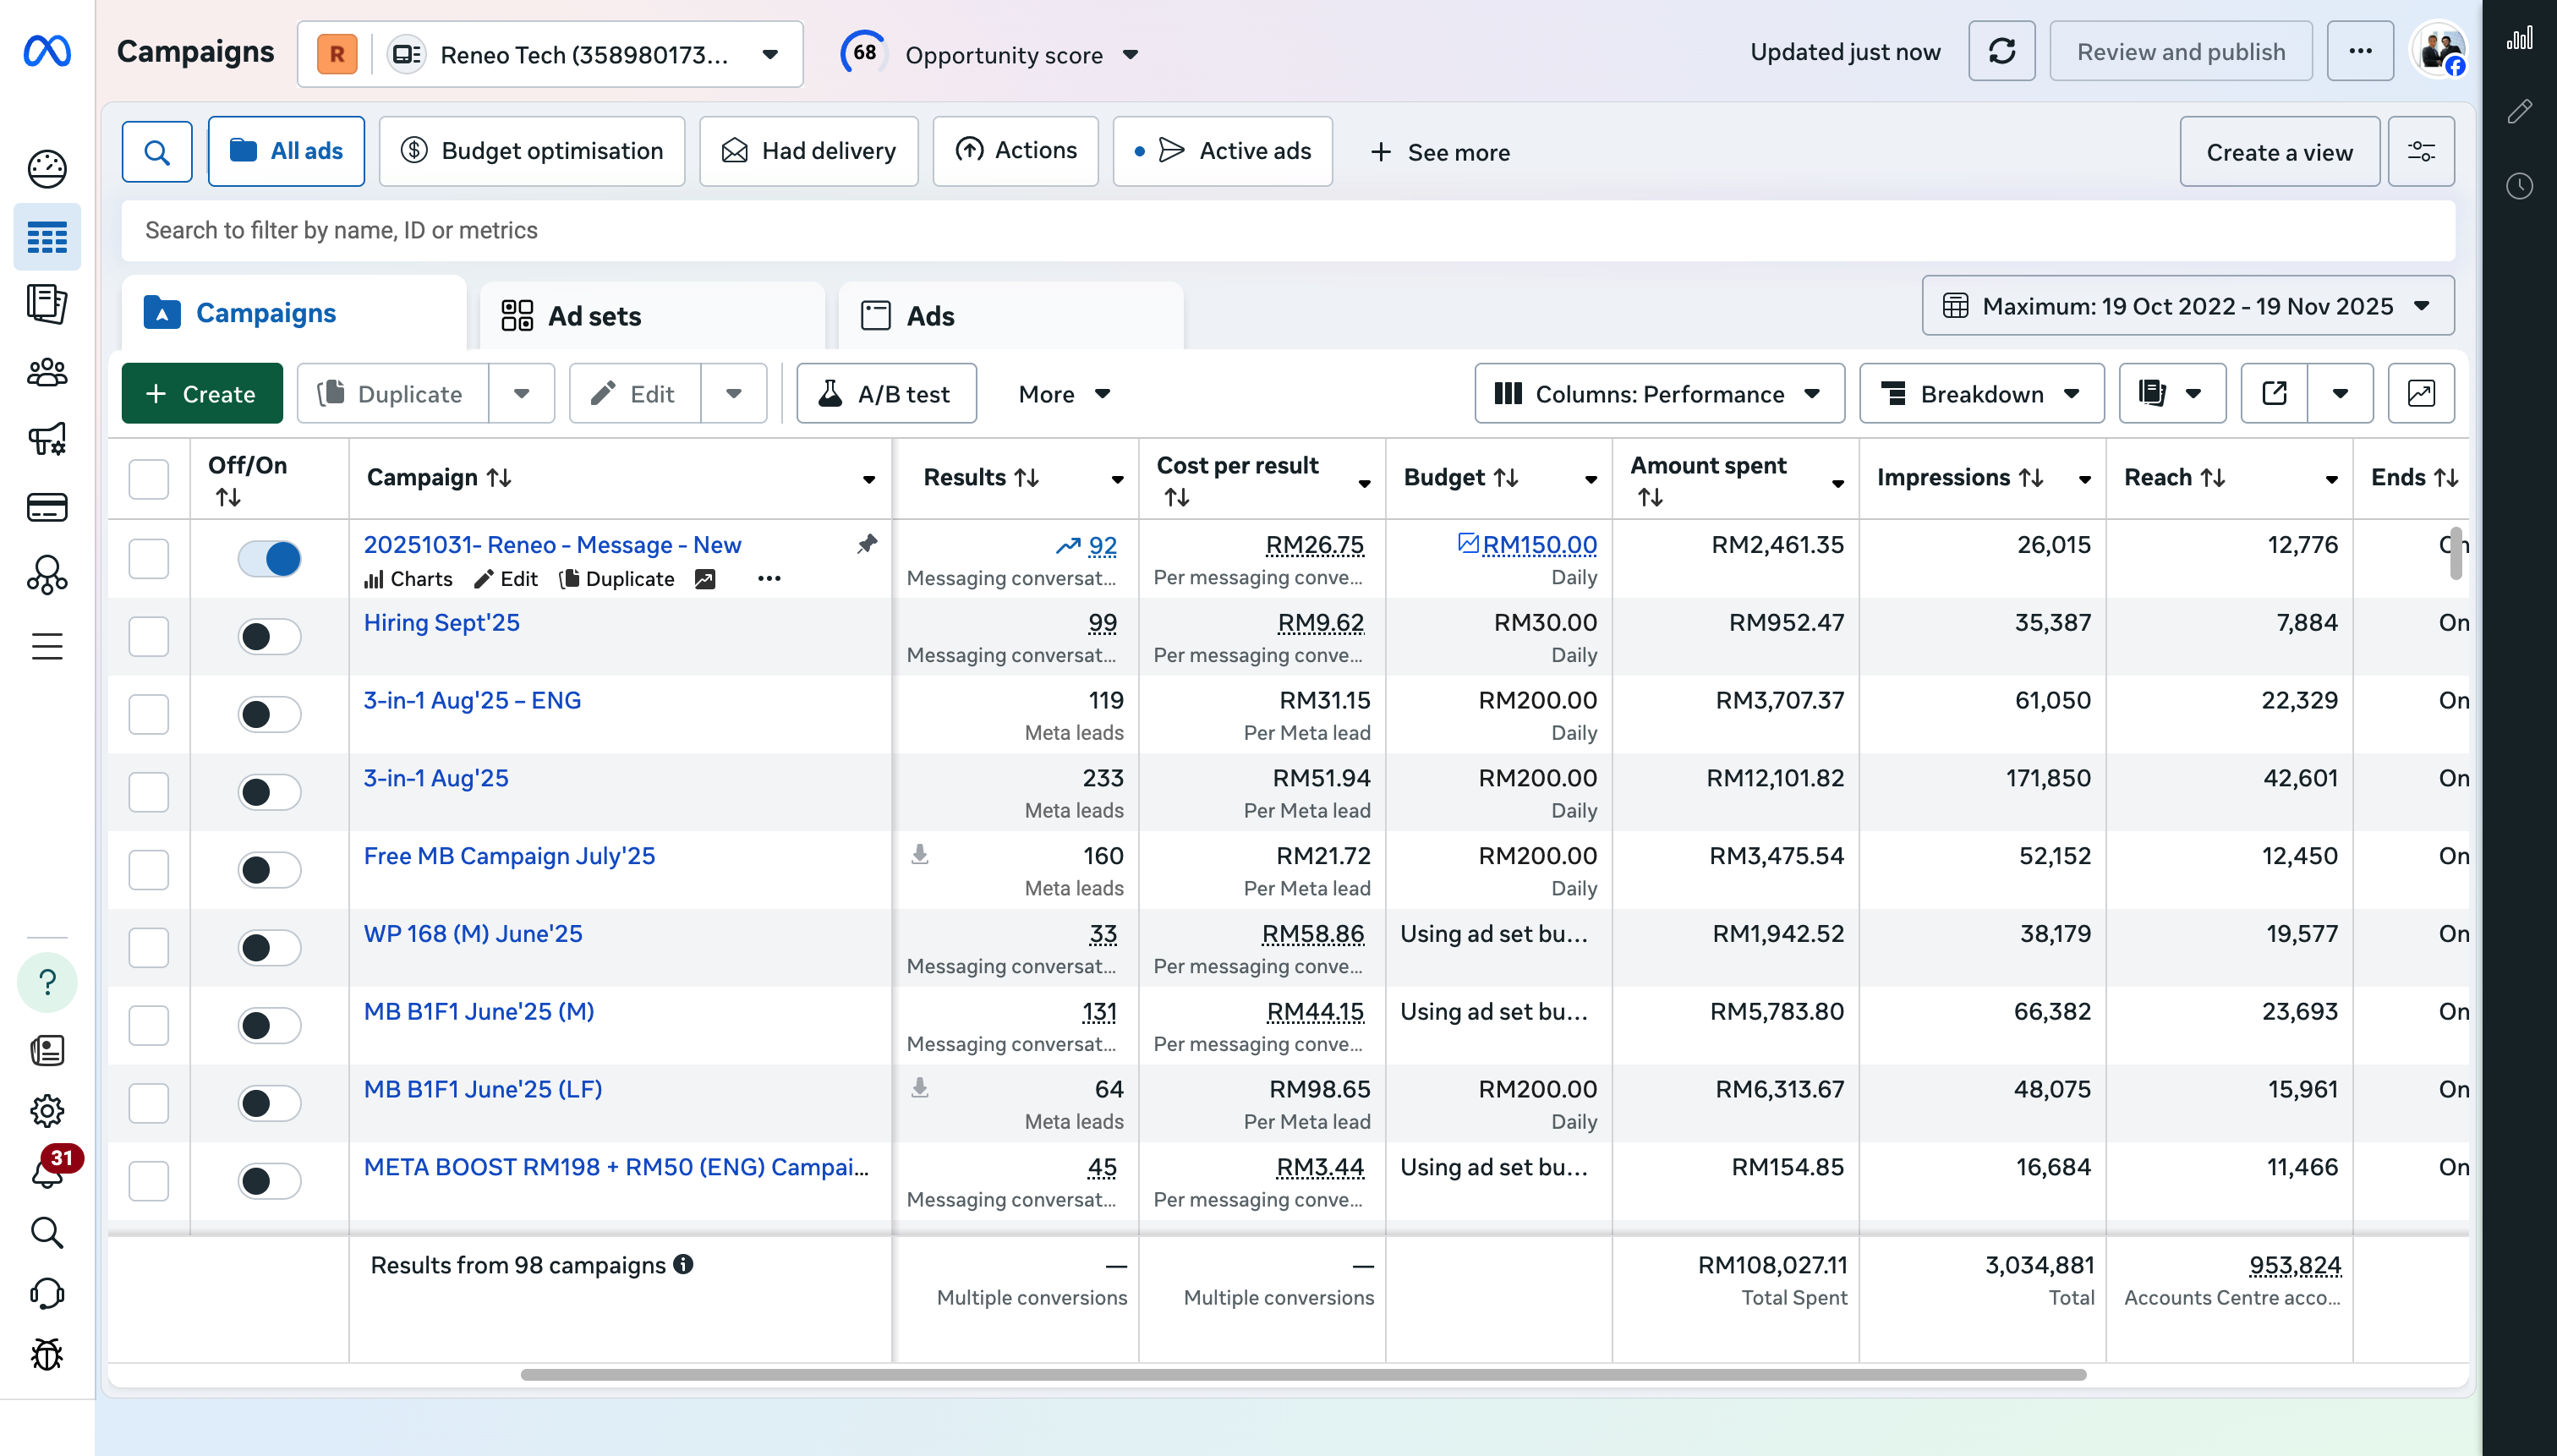The image size is (2557, 1456).
Task: Open the Reneo Tech account dropdown
Action: pyautogui.click(x=550, y=54)
